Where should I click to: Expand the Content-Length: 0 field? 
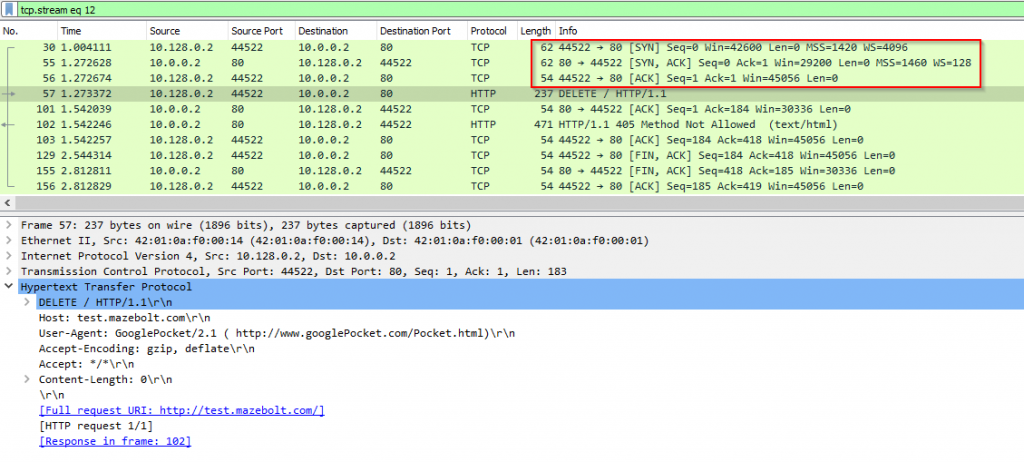point(27,379)
